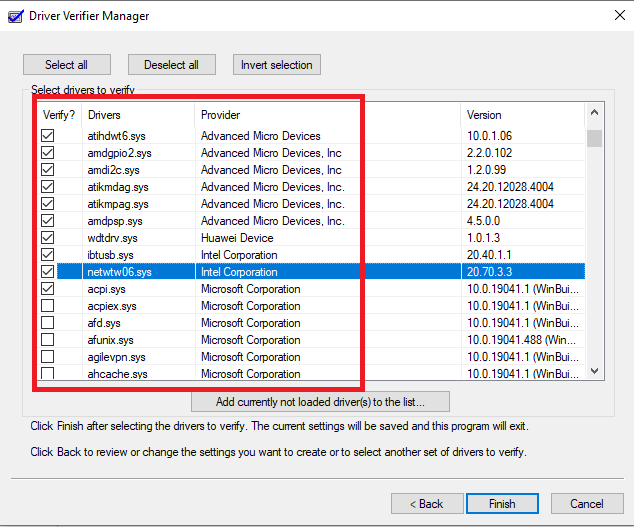Click the list scrollbar up arrow
634x527 pixels.
point(594,112)
